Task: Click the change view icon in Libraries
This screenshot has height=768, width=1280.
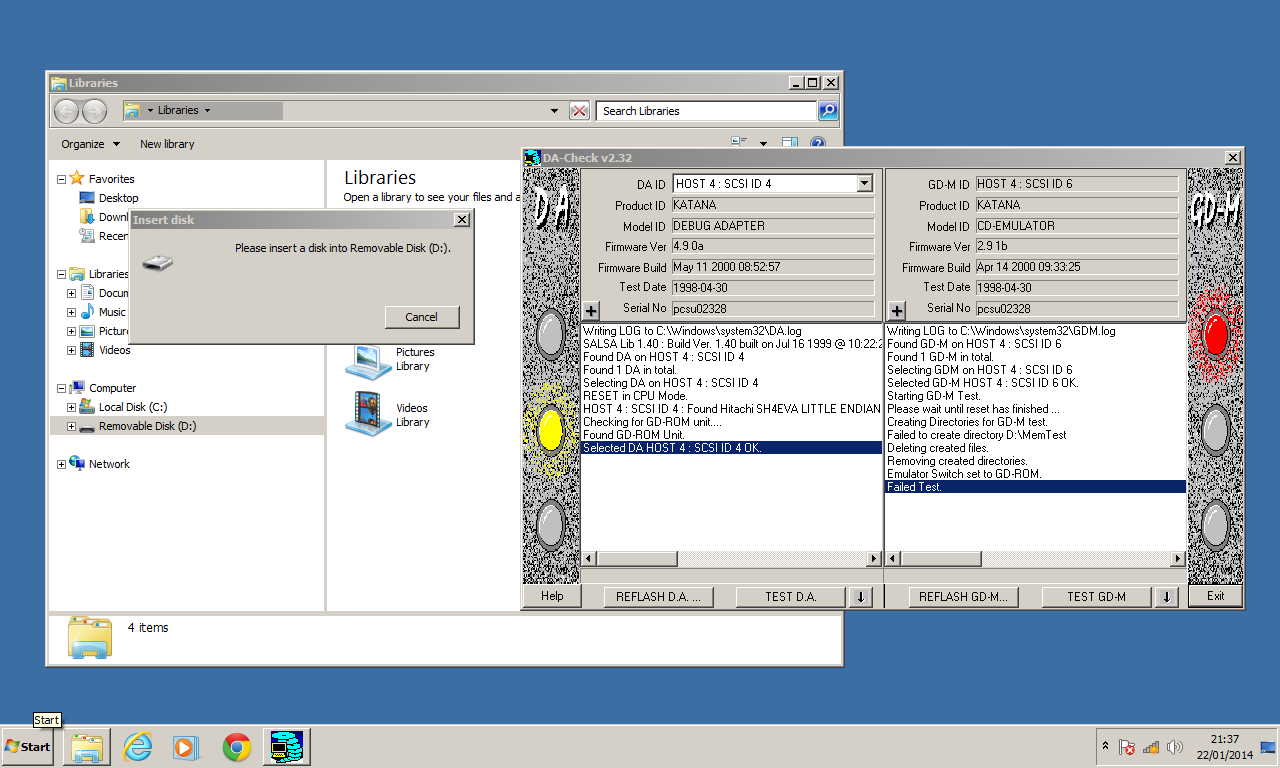Action: 740,144
